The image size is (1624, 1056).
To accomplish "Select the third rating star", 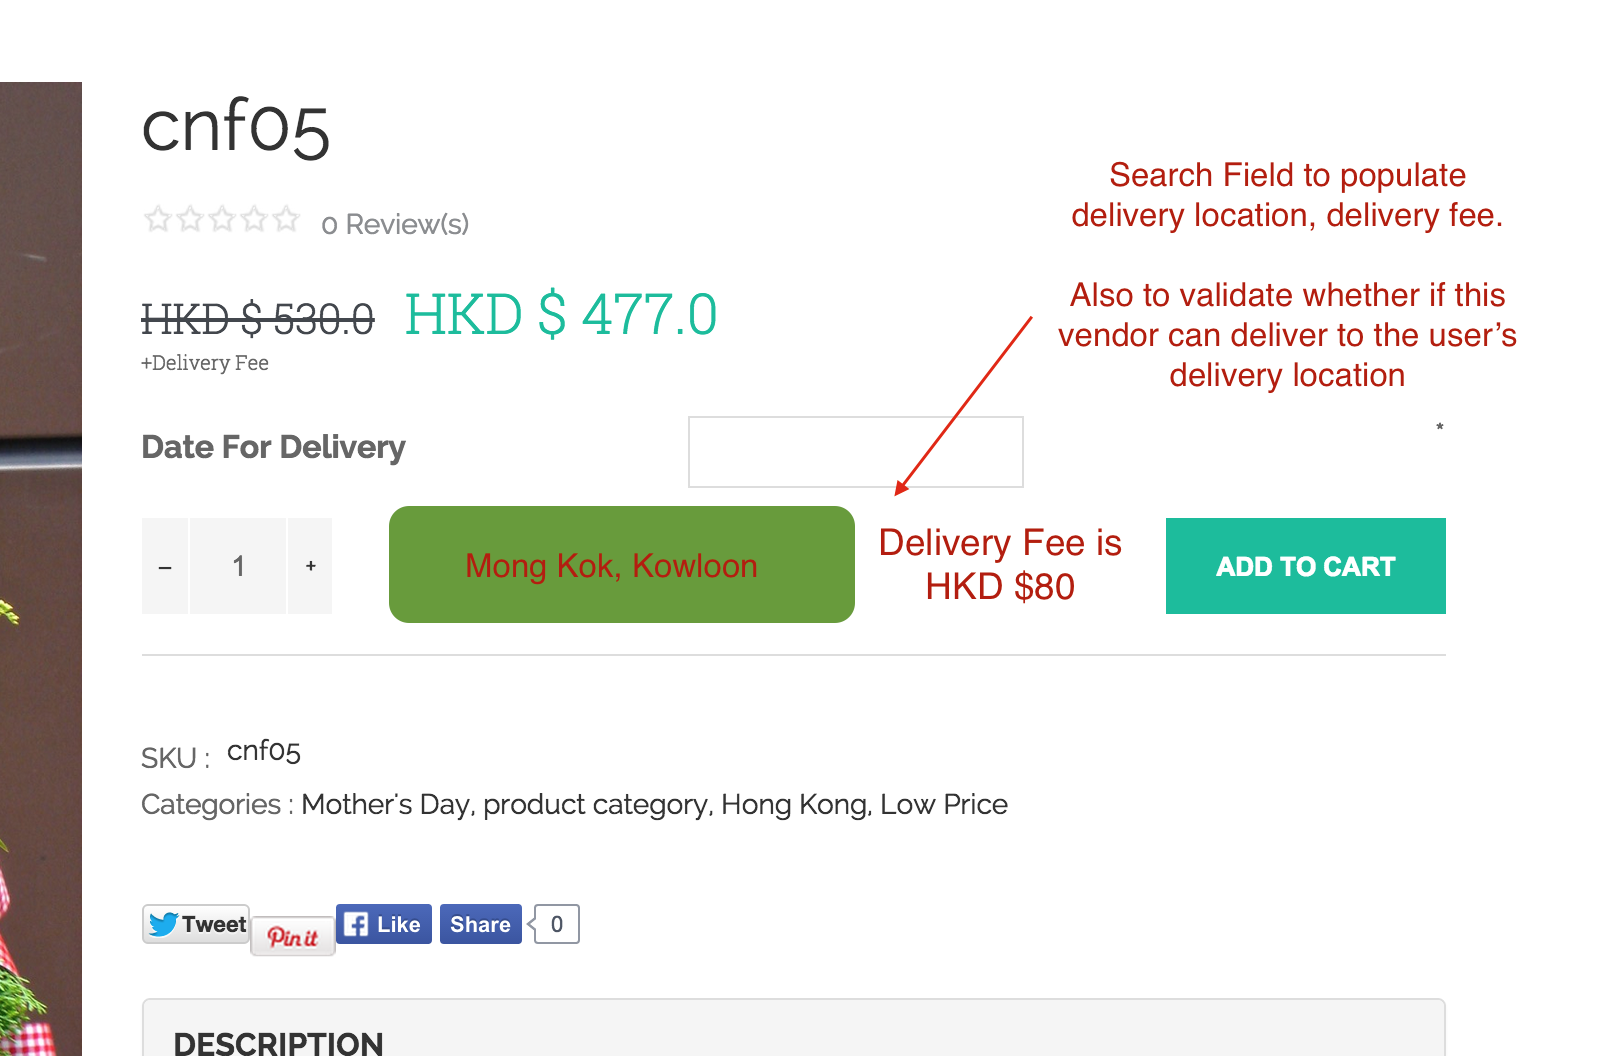I will tap(222, 219).
